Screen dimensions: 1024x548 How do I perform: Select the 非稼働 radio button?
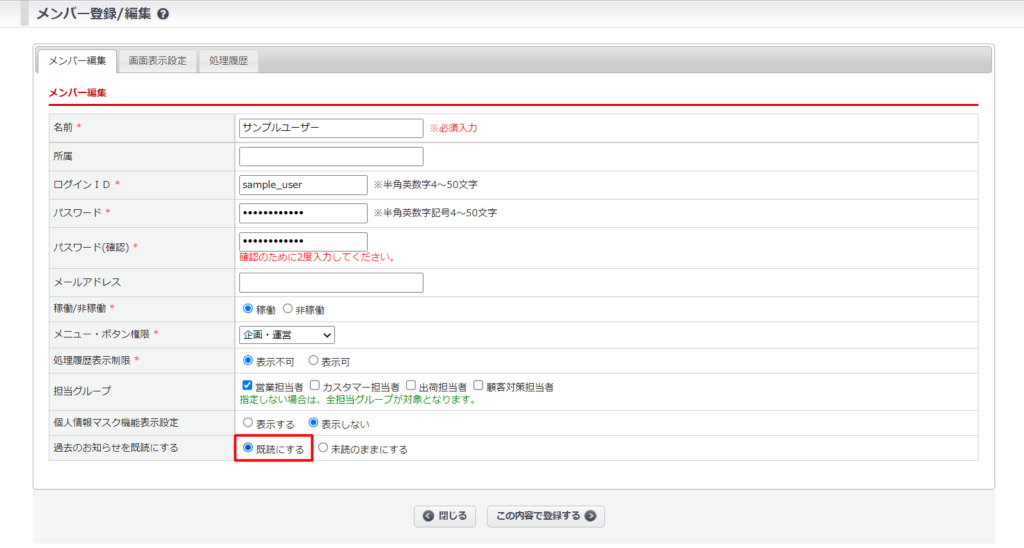click(288, 310)
